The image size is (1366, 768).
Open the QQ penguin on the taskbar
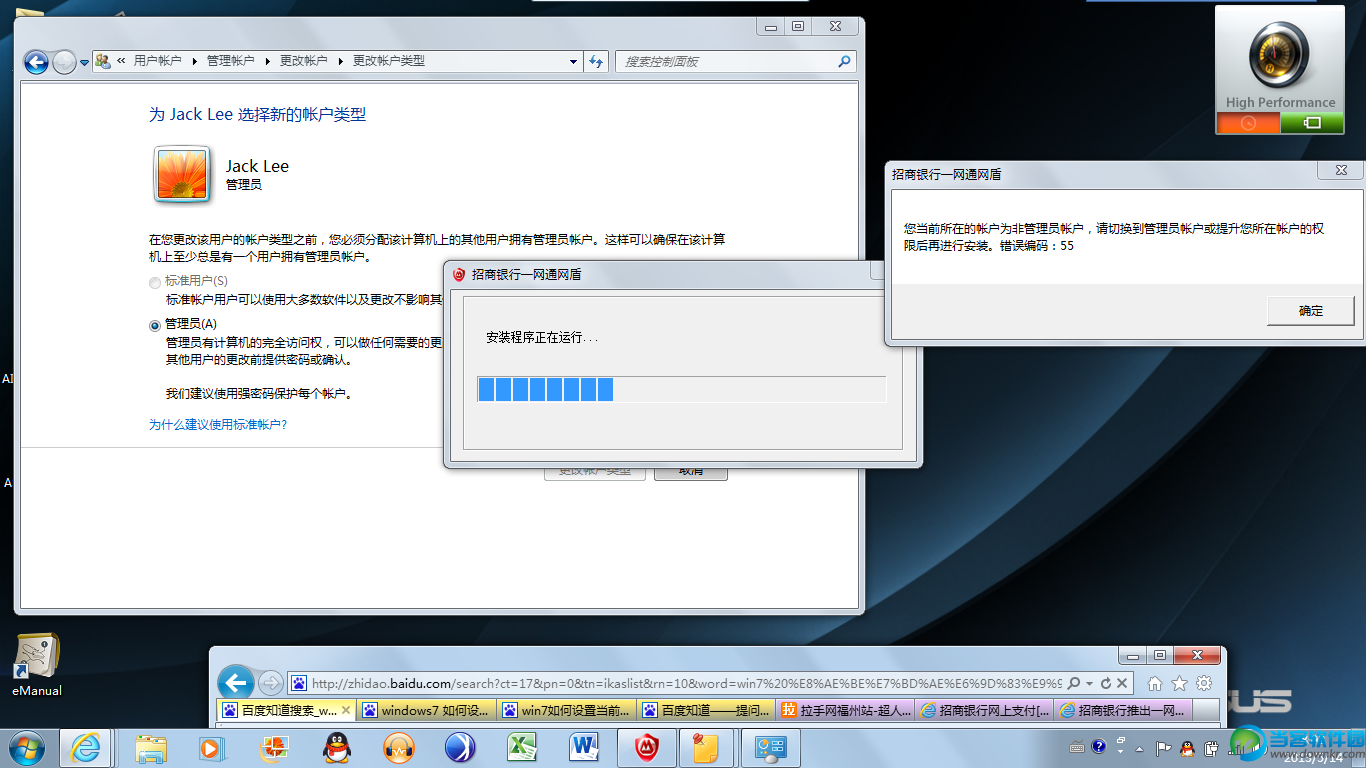tap(336, 748)
